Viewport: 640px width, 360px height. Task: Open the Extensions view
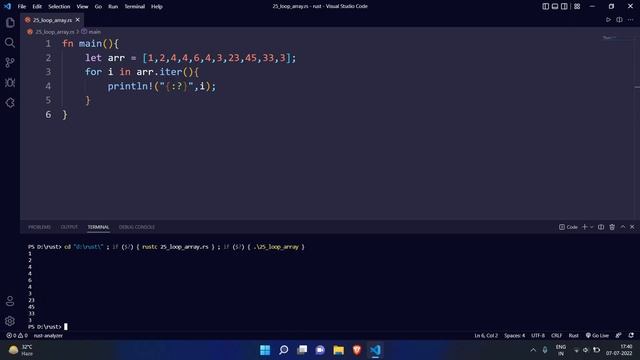[10, 102]
